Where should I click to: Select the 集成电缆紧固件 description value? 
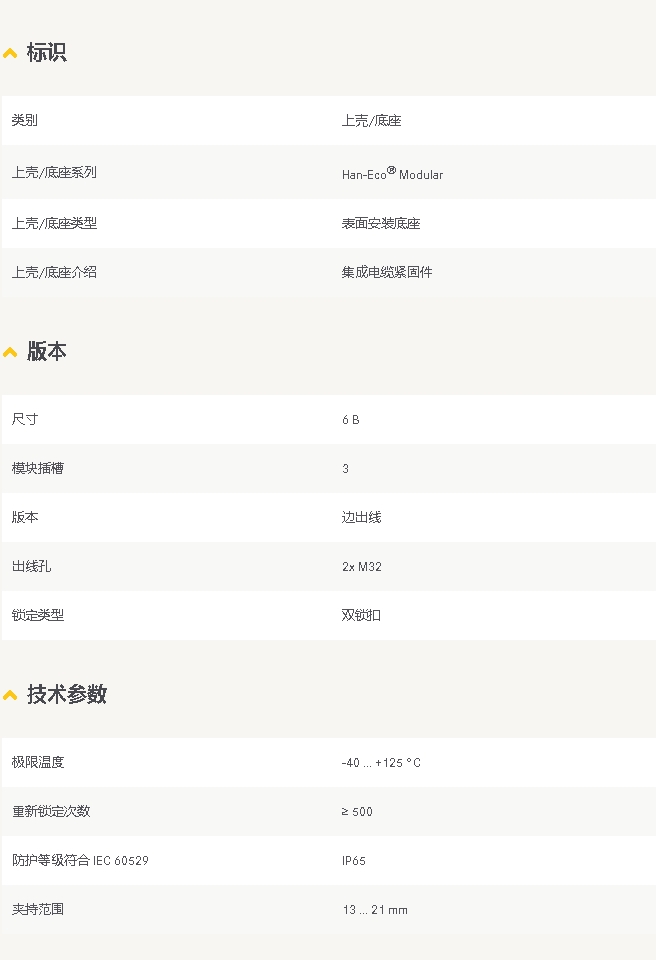pos(387,272)
